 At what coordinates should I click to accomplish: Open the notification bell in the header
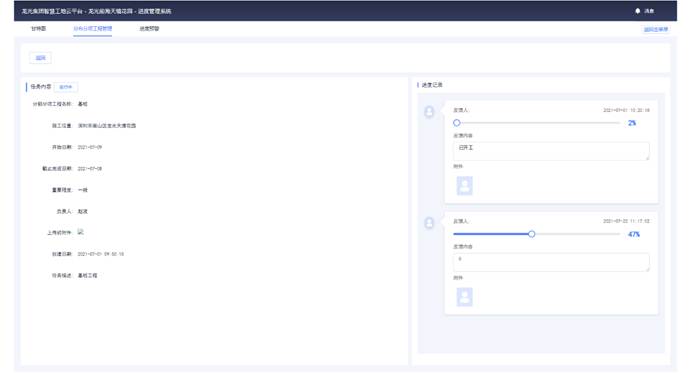pyautogui.click(x=637, y=11)
